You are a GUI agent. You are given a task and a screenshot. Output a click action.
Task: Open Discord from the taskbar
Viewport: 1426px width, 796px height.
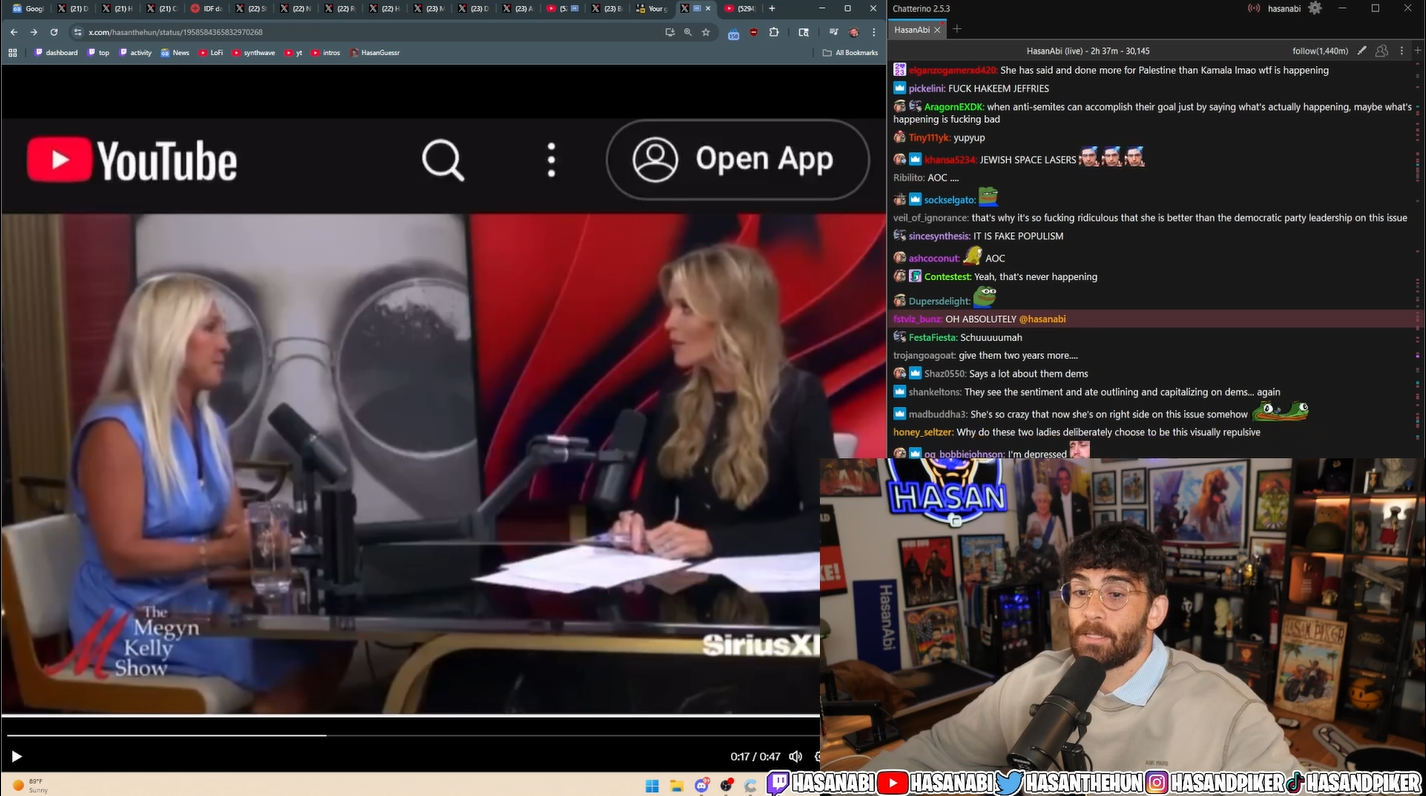(x=703, y=784)
